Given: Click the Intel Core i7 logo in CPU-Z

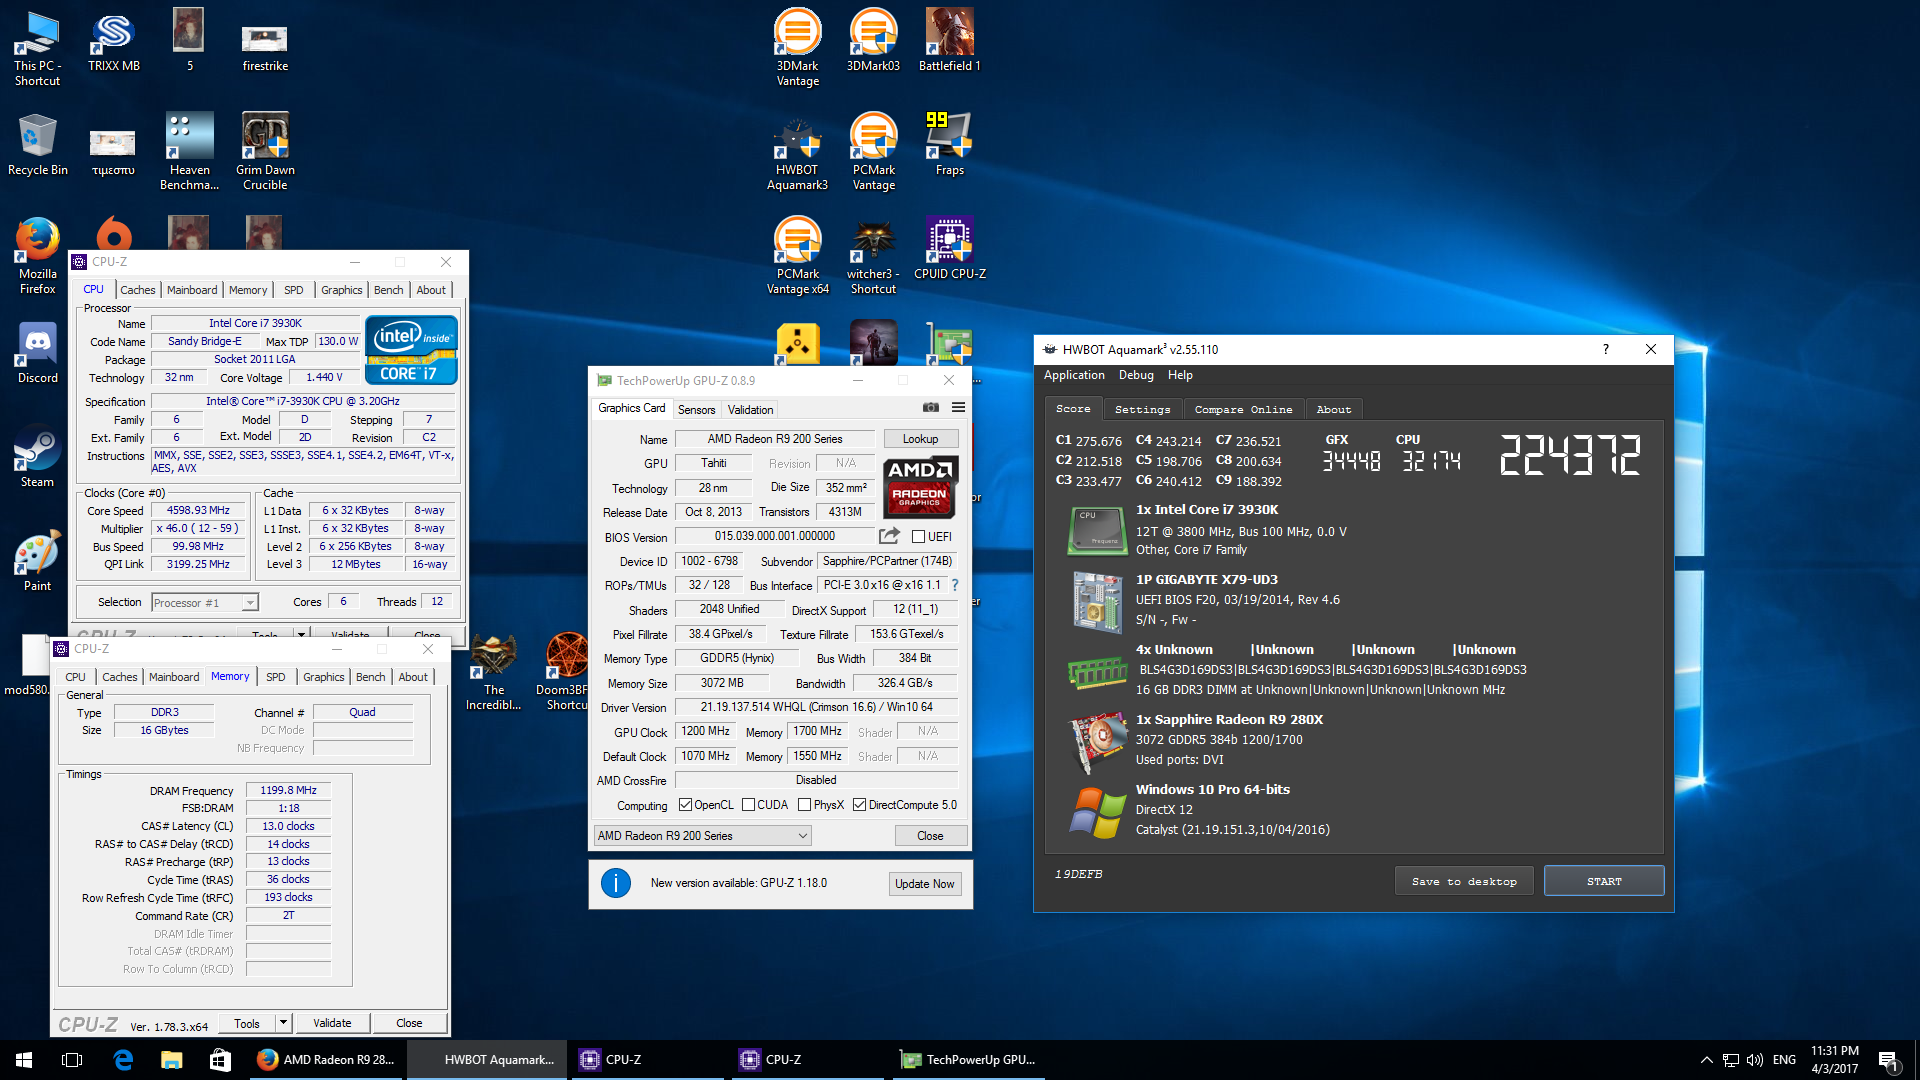Looking at the screenshot, I should tap(411, 349).
